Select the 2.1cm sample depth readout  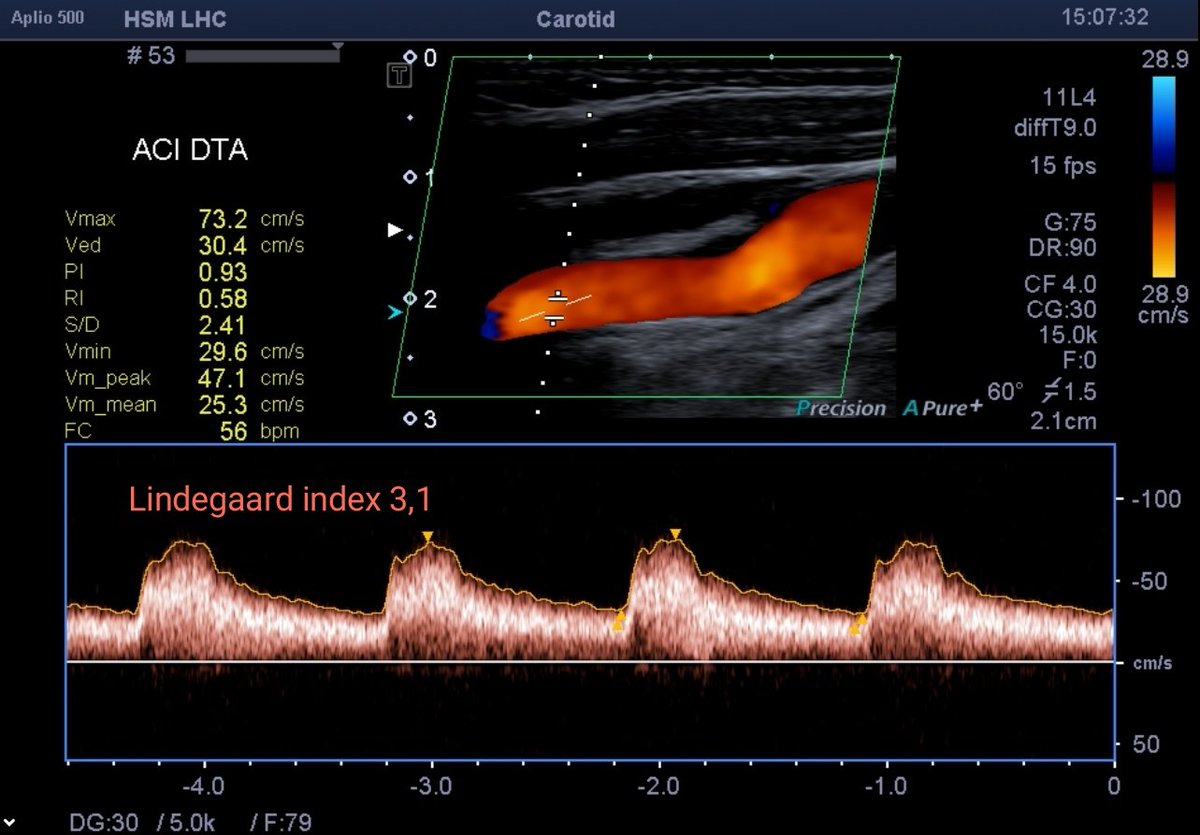pos(1063,421)
